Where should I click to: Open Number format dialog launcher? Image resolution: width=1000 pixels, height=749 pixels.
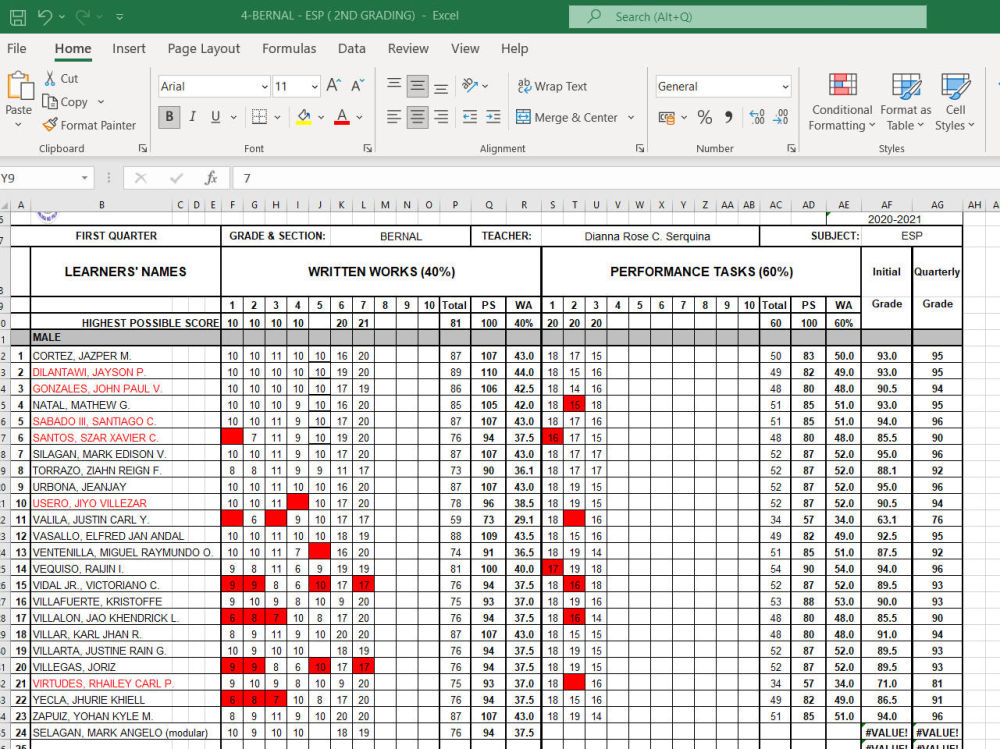click(x=791, y=148)
